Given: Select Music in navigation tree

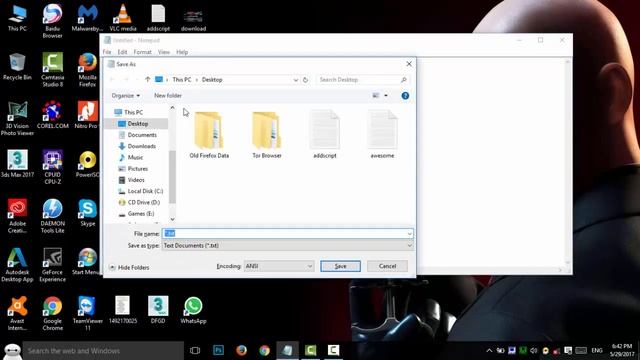Looking at the screenshot, I should coord(135,157).
